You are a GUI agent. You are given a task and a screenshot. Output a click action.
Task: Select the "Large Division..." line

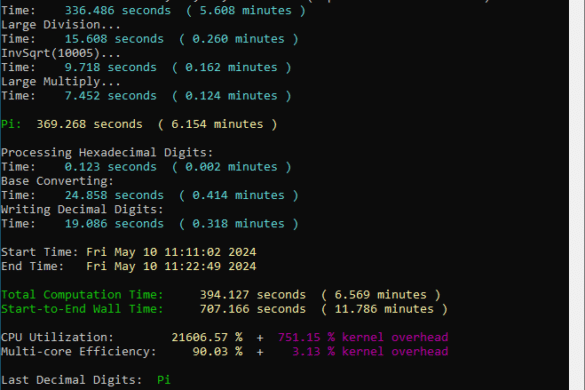61,25
